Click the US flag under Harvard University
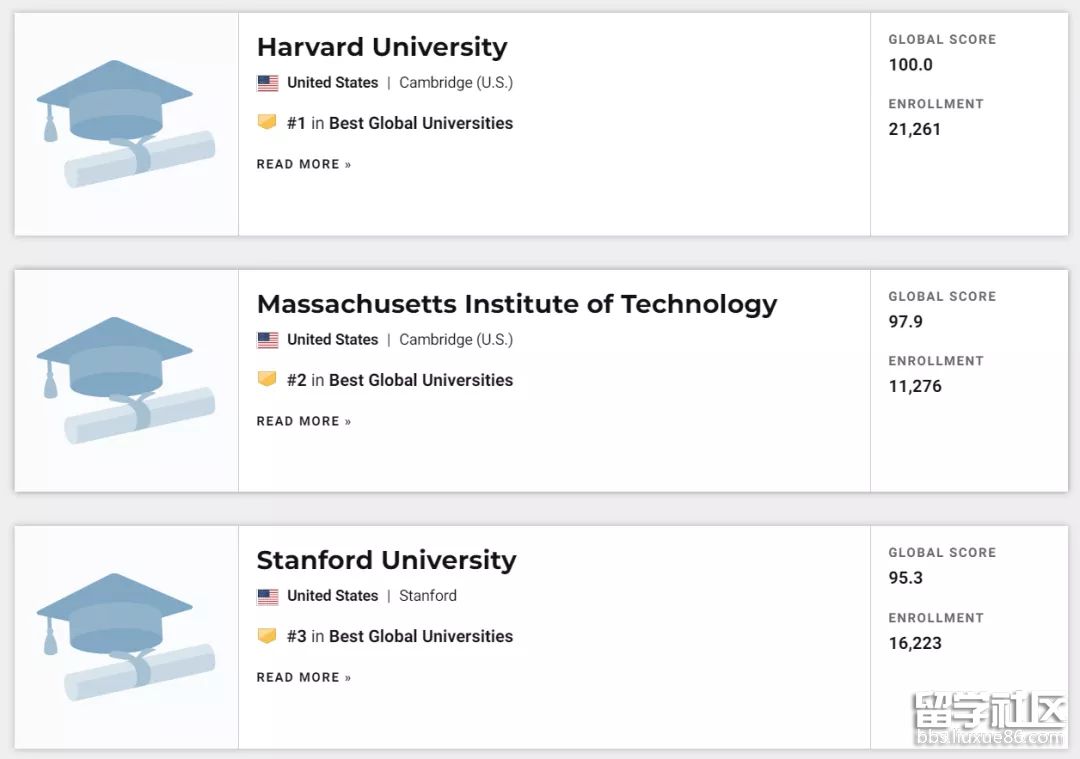The width and height of the screenshot is (1080, 759). pyautogui.click(x=268, y=83)
